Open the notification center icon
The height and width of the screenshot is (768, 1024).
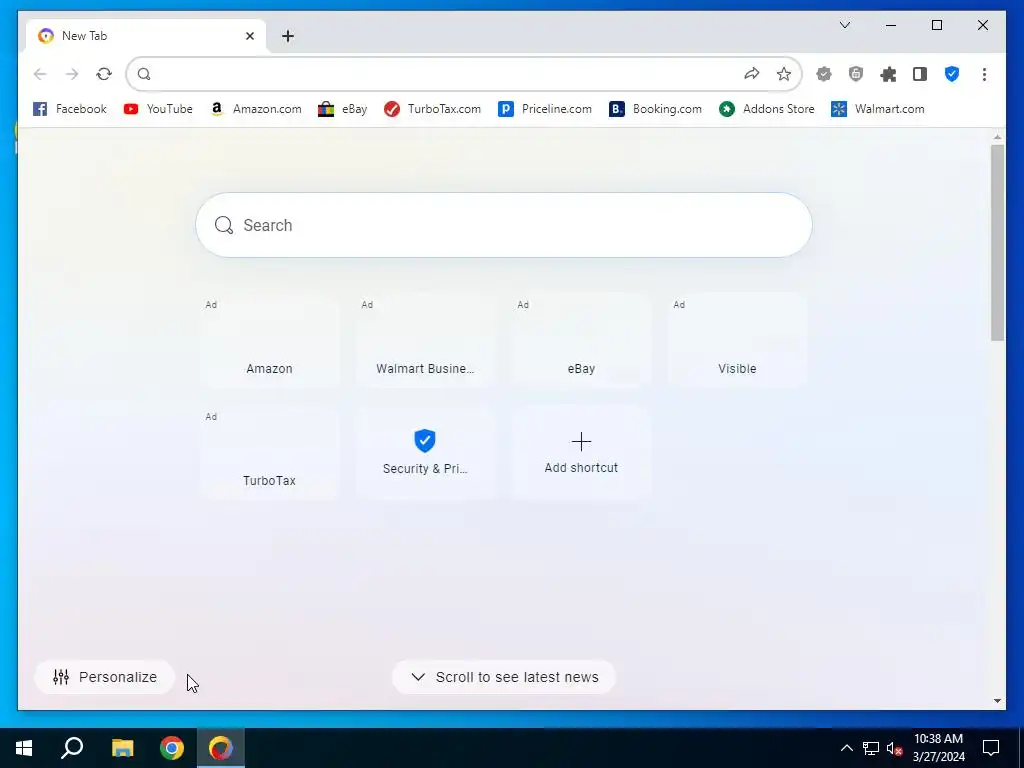[991, 748]
